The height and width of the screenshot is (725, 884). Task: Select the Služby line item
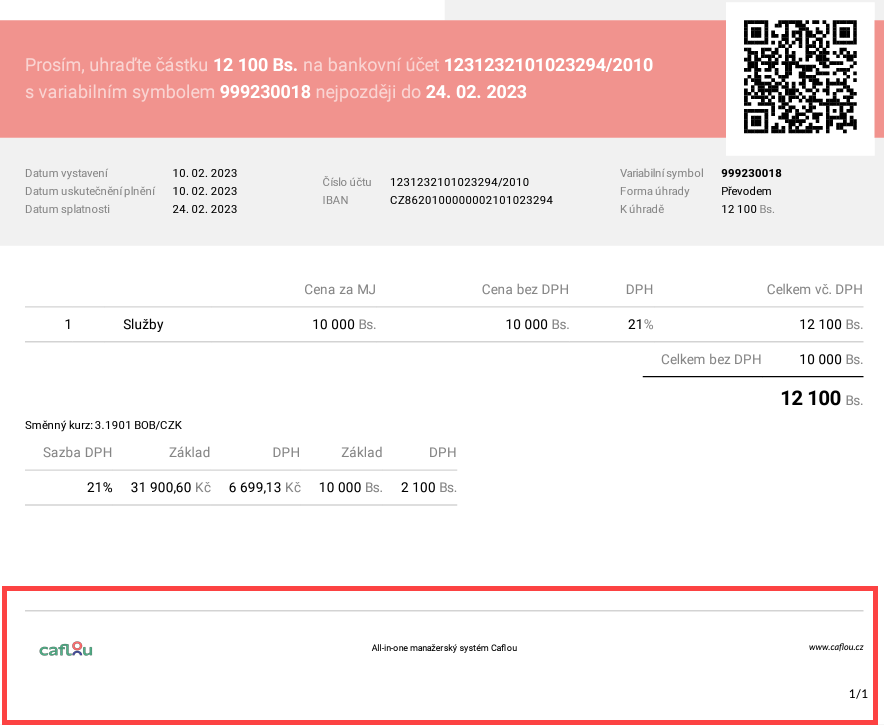click(x=143, y=325)
